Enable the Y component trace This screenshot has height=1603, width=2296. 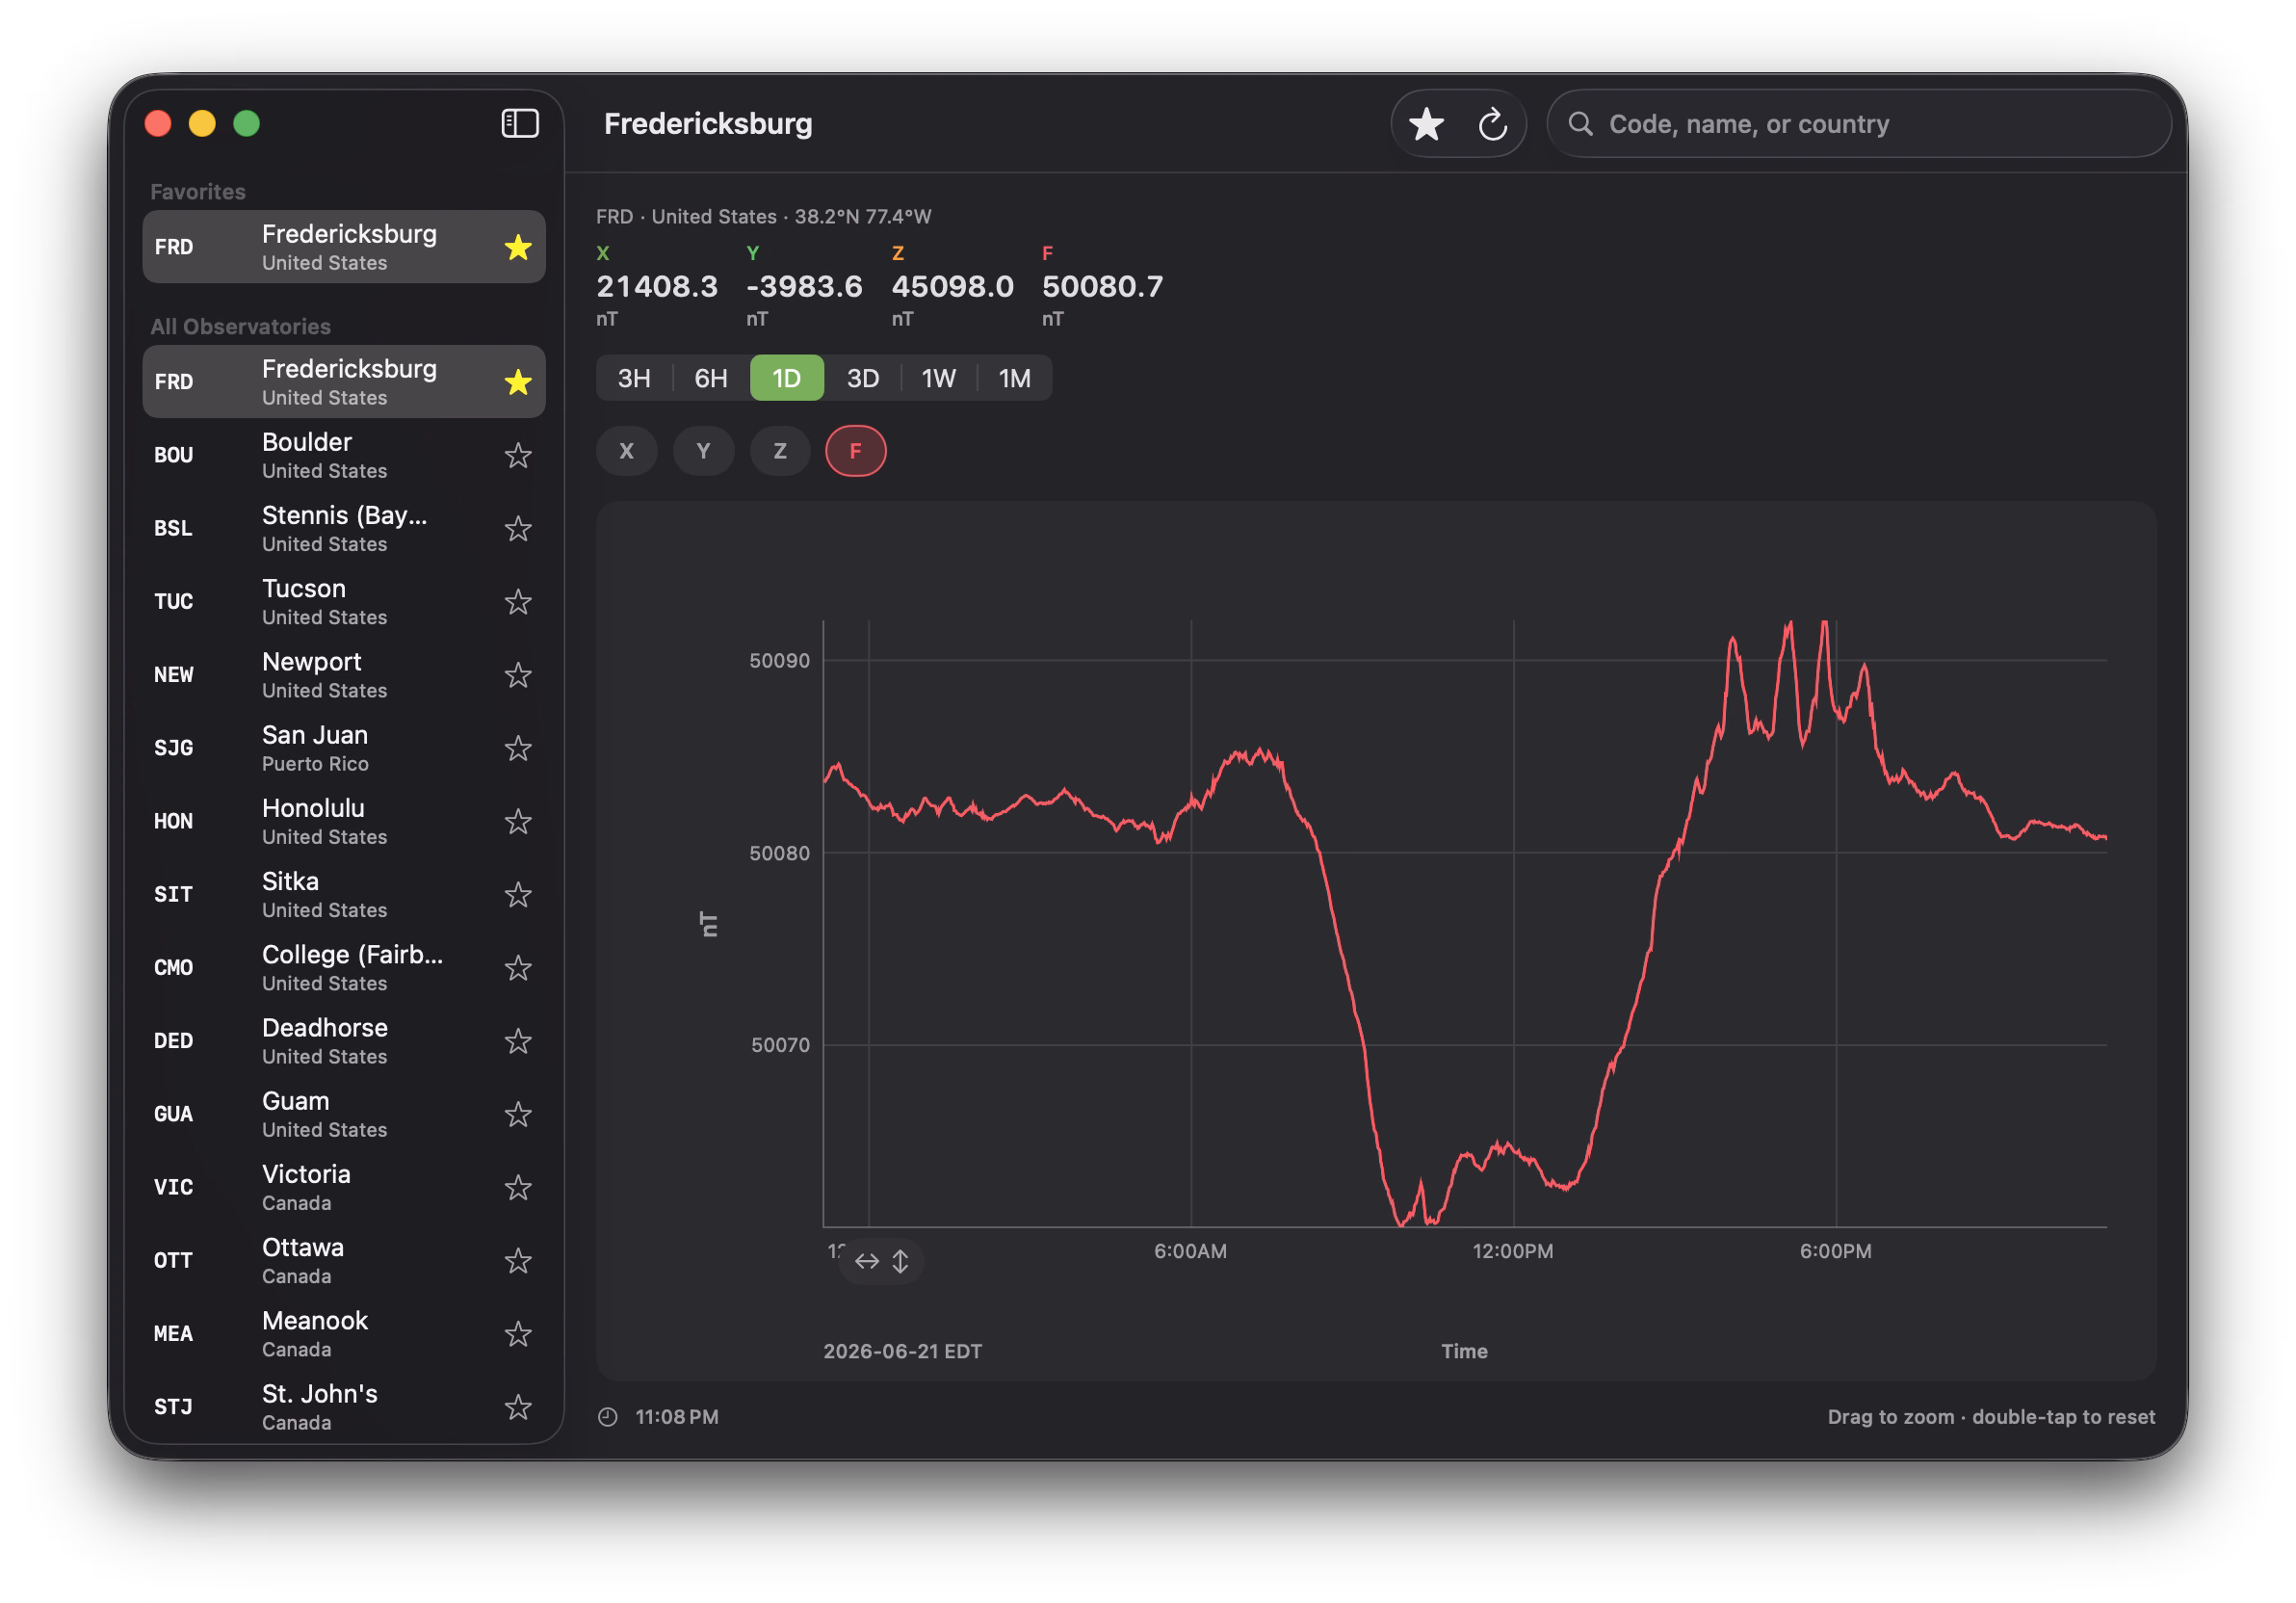click(703, 451)
